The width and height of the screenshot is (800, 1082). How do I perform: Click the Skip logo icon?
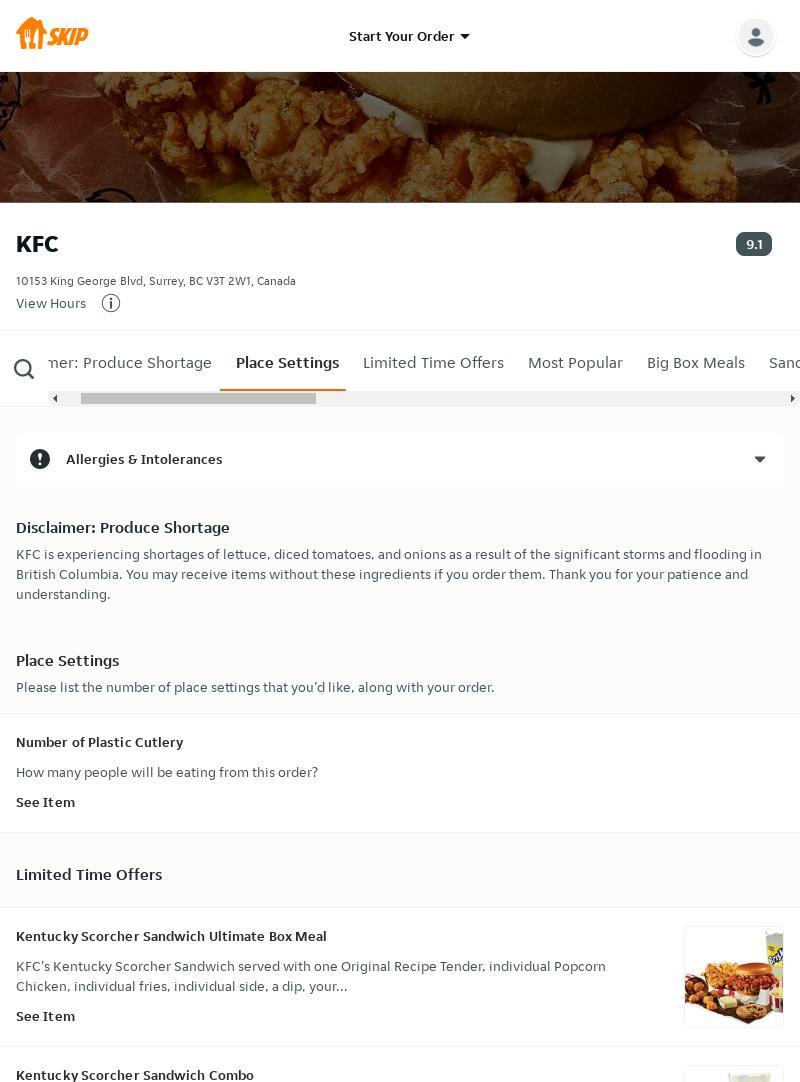click(x=52, y=34)
